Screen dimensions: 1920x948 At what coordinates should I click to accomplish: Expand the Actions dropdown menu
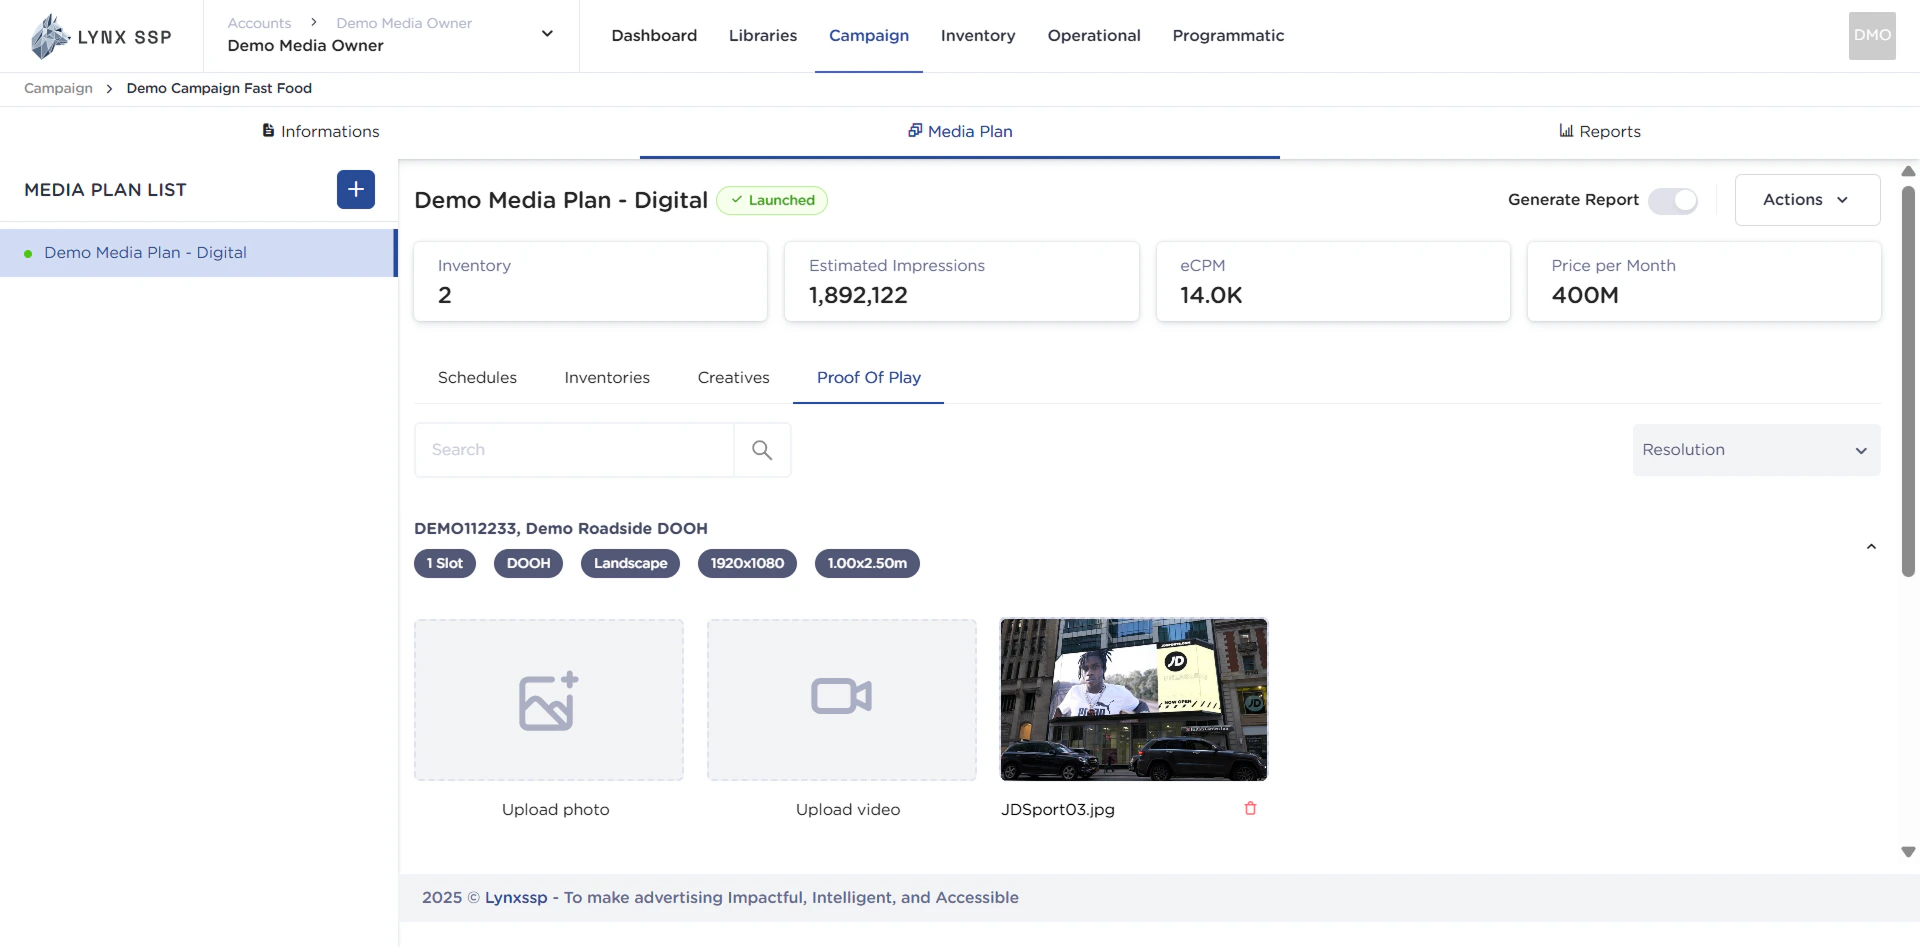pos(1806,200)
